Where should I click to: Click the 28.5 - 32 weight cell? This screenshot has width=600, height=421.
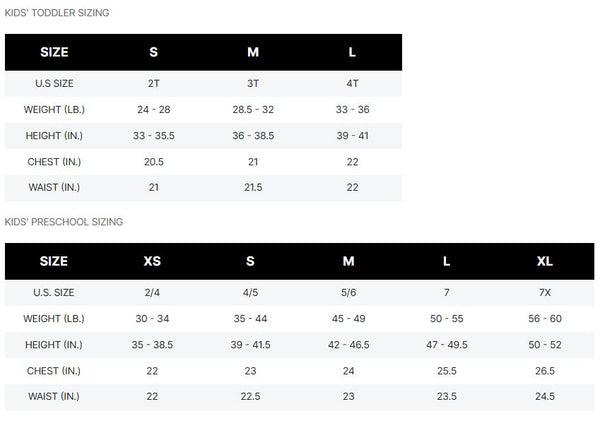[x=253, y=109]
